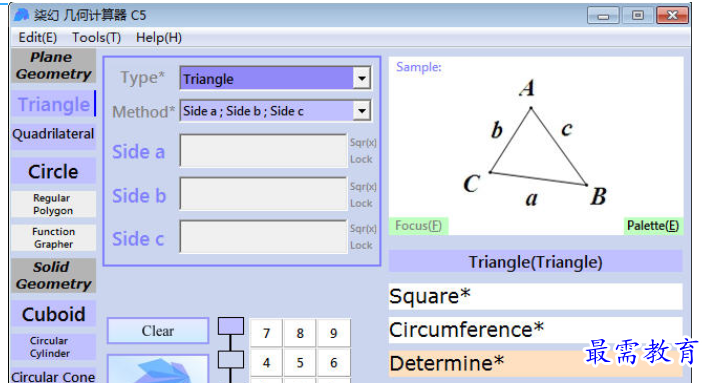Click Sqr(x) next to Side b

point(363,186)
